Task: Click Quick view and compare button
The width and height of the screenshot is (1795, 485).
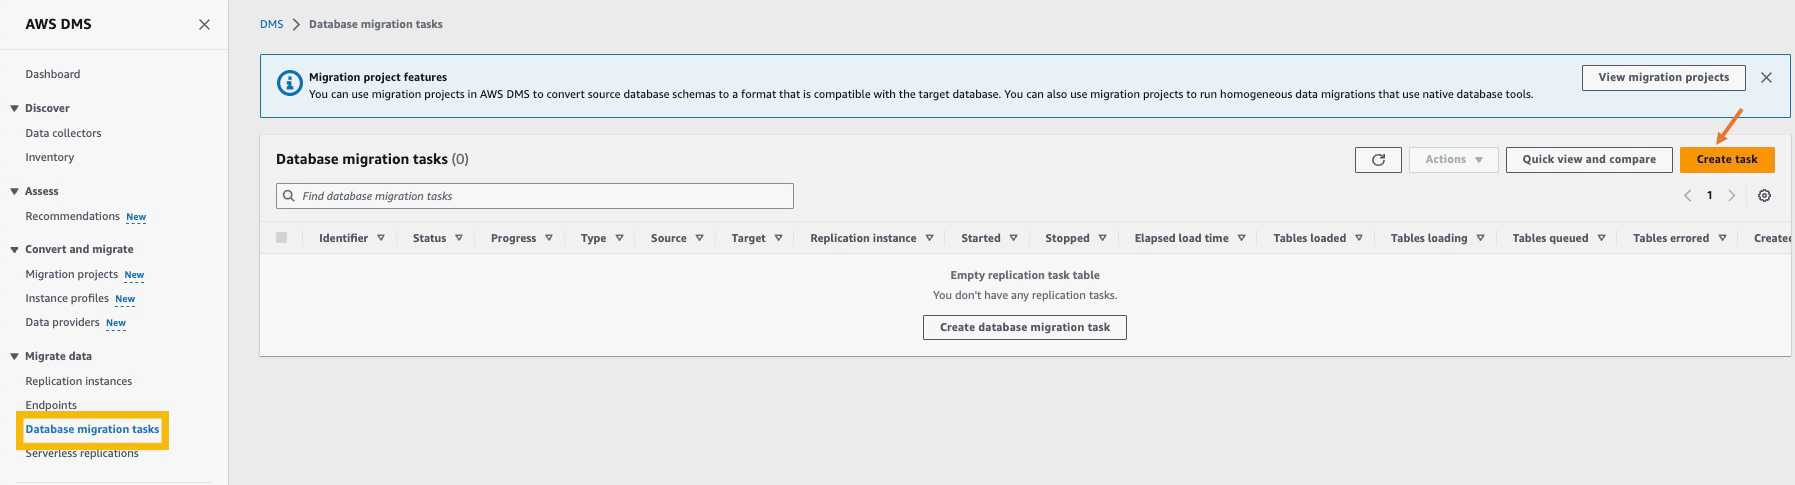Action: point(1589,159)
